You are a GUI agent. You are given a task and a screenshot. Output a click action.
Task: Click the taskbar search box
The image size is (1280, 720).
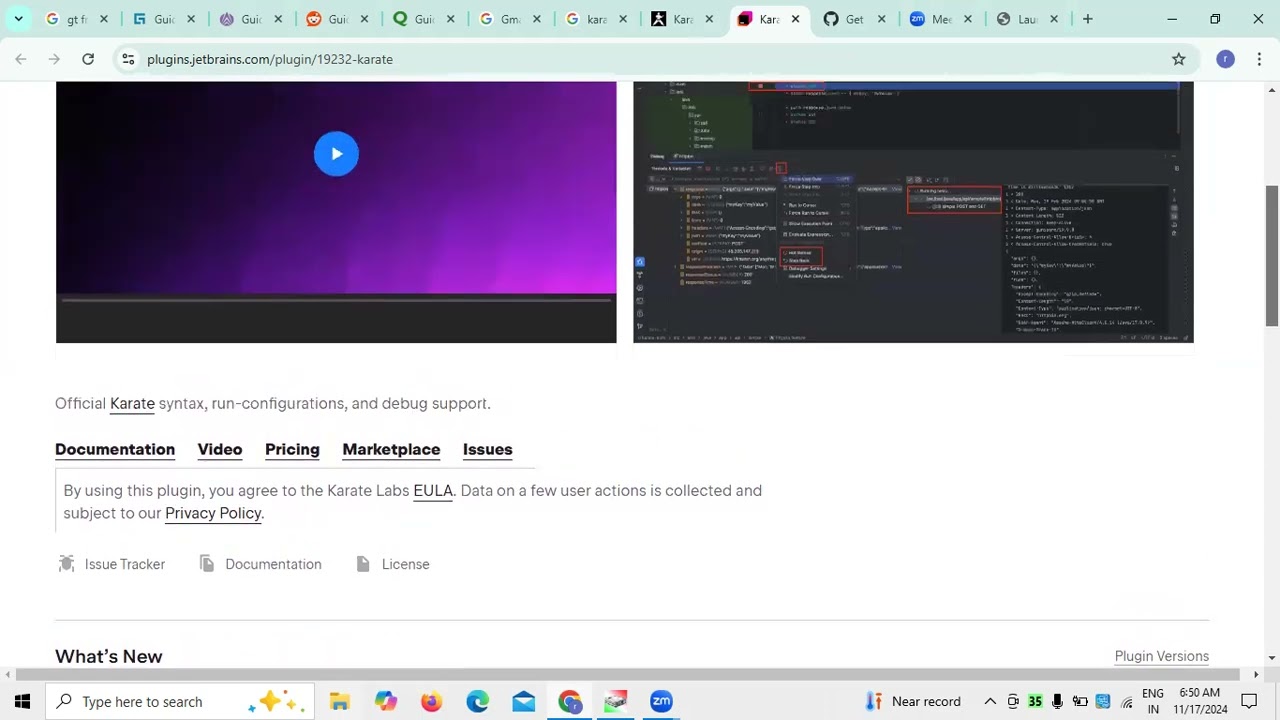coord(180,701)
